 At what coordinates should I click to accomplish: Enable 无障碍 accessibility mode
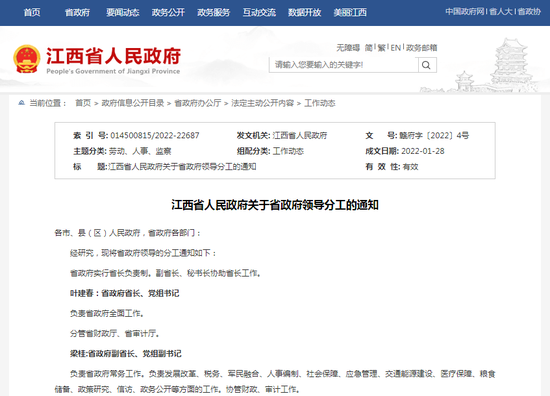tap(348, 48)
